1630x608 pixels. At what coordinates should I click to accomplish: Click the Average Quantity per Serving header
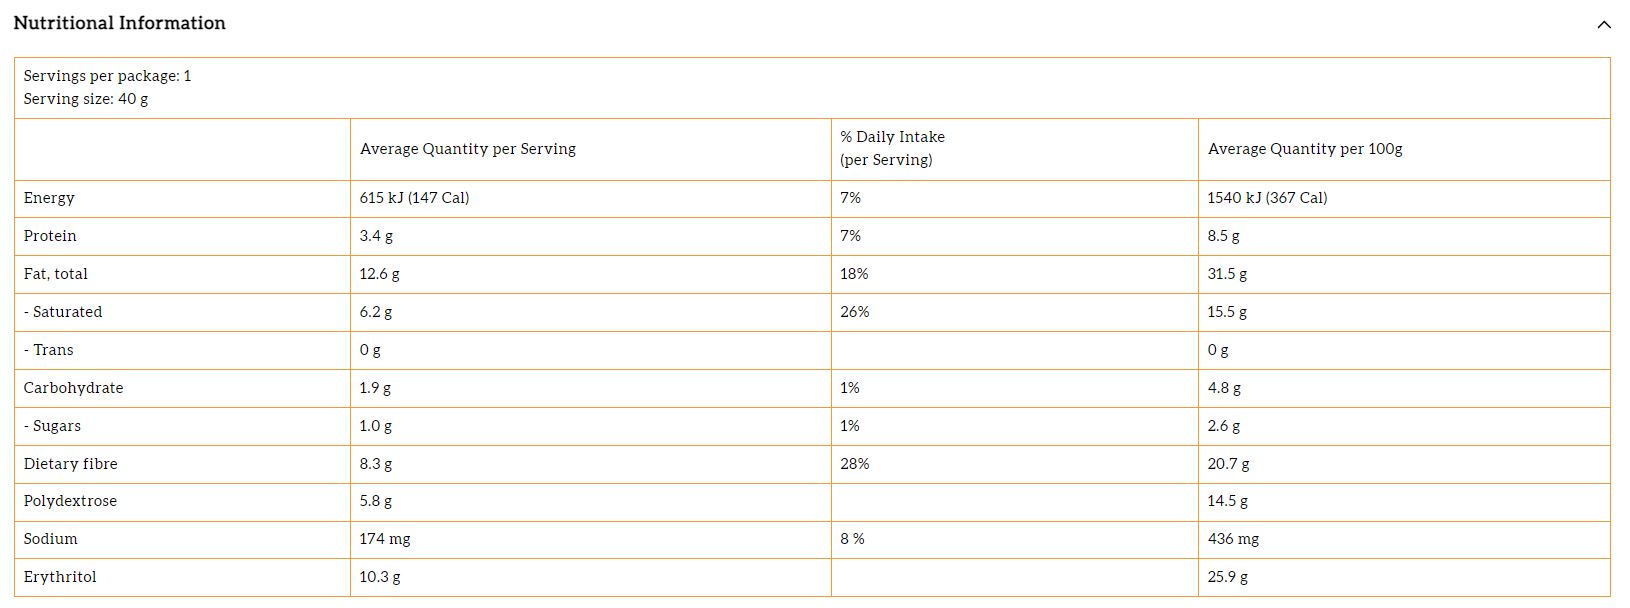tap(468, 149)
